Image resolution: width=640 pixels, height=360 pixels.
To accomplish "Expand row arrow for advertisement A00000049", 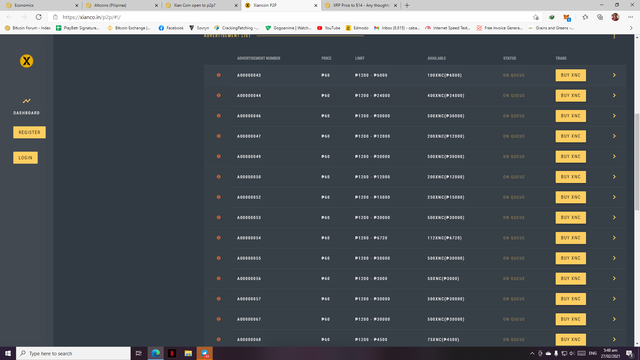I will click(614, 156).
